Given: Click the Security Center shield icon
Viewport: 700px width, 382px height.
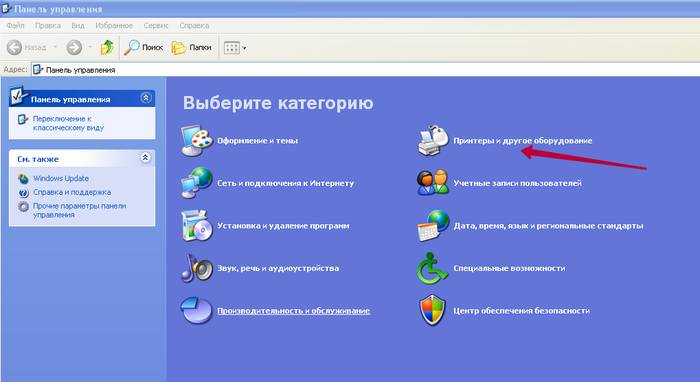Looking at the screenshot, I should 433,310.
